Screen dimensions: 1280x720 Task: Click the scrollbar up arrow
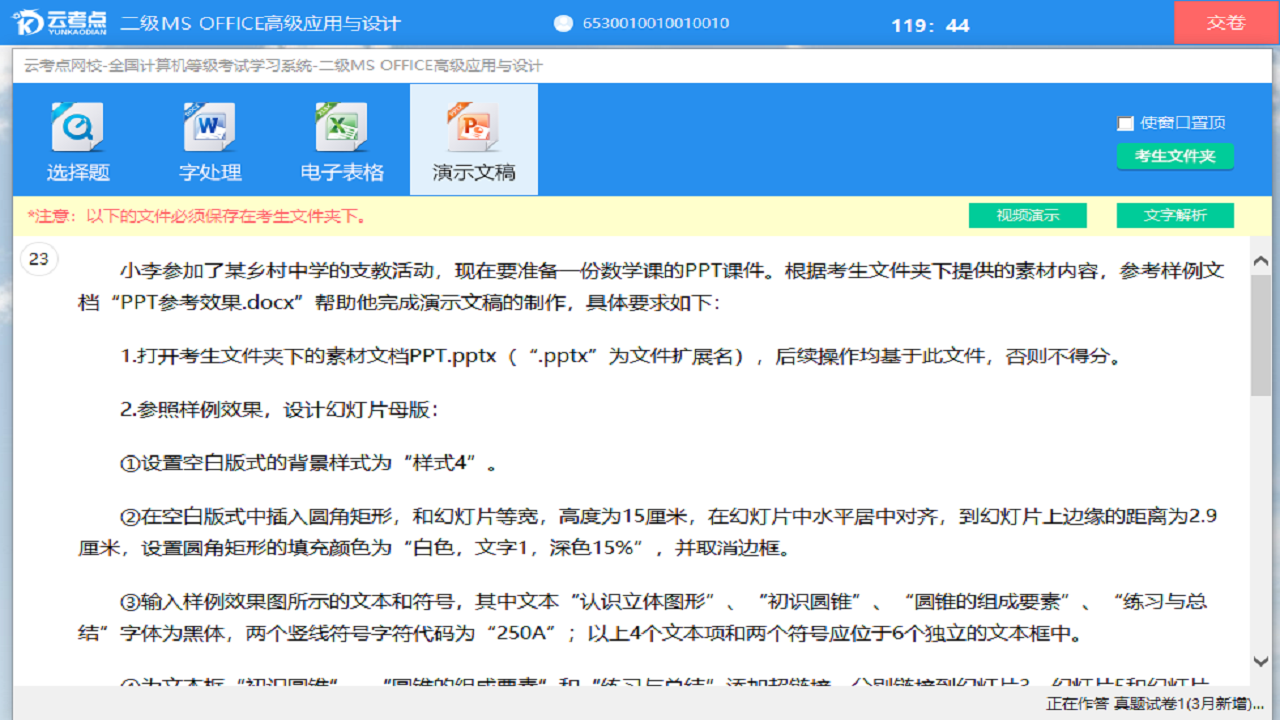[1262, 258]
